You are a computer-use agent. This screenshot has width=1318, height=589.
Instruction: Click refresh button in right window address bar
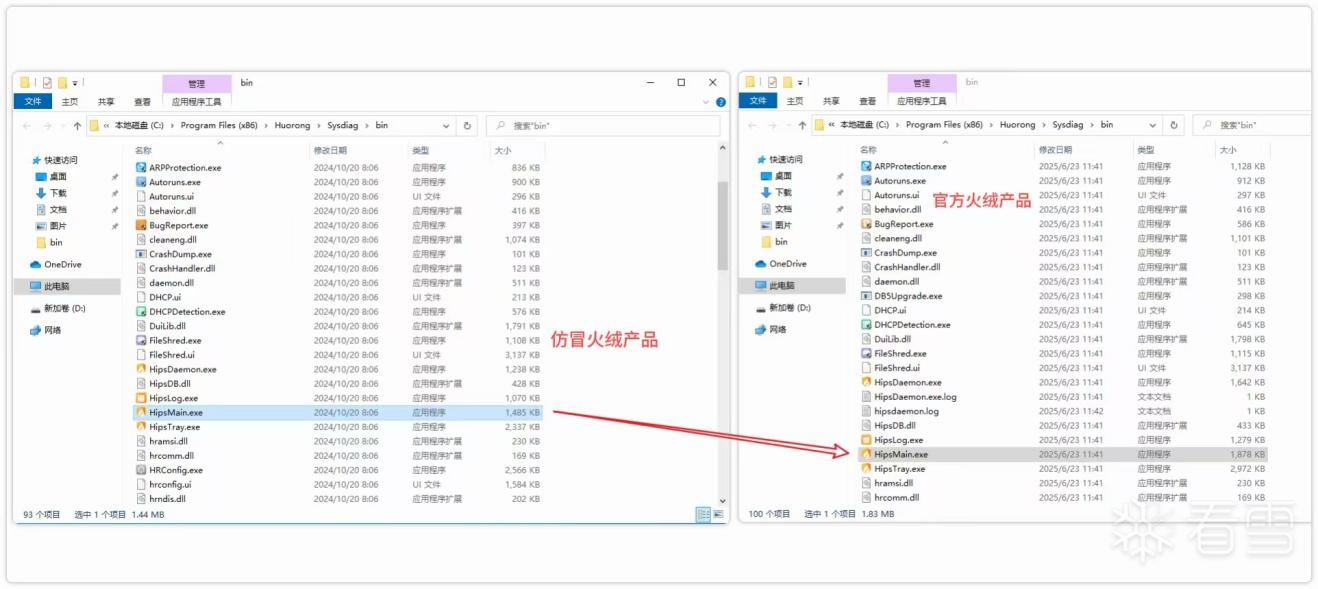coord(1174,125)
